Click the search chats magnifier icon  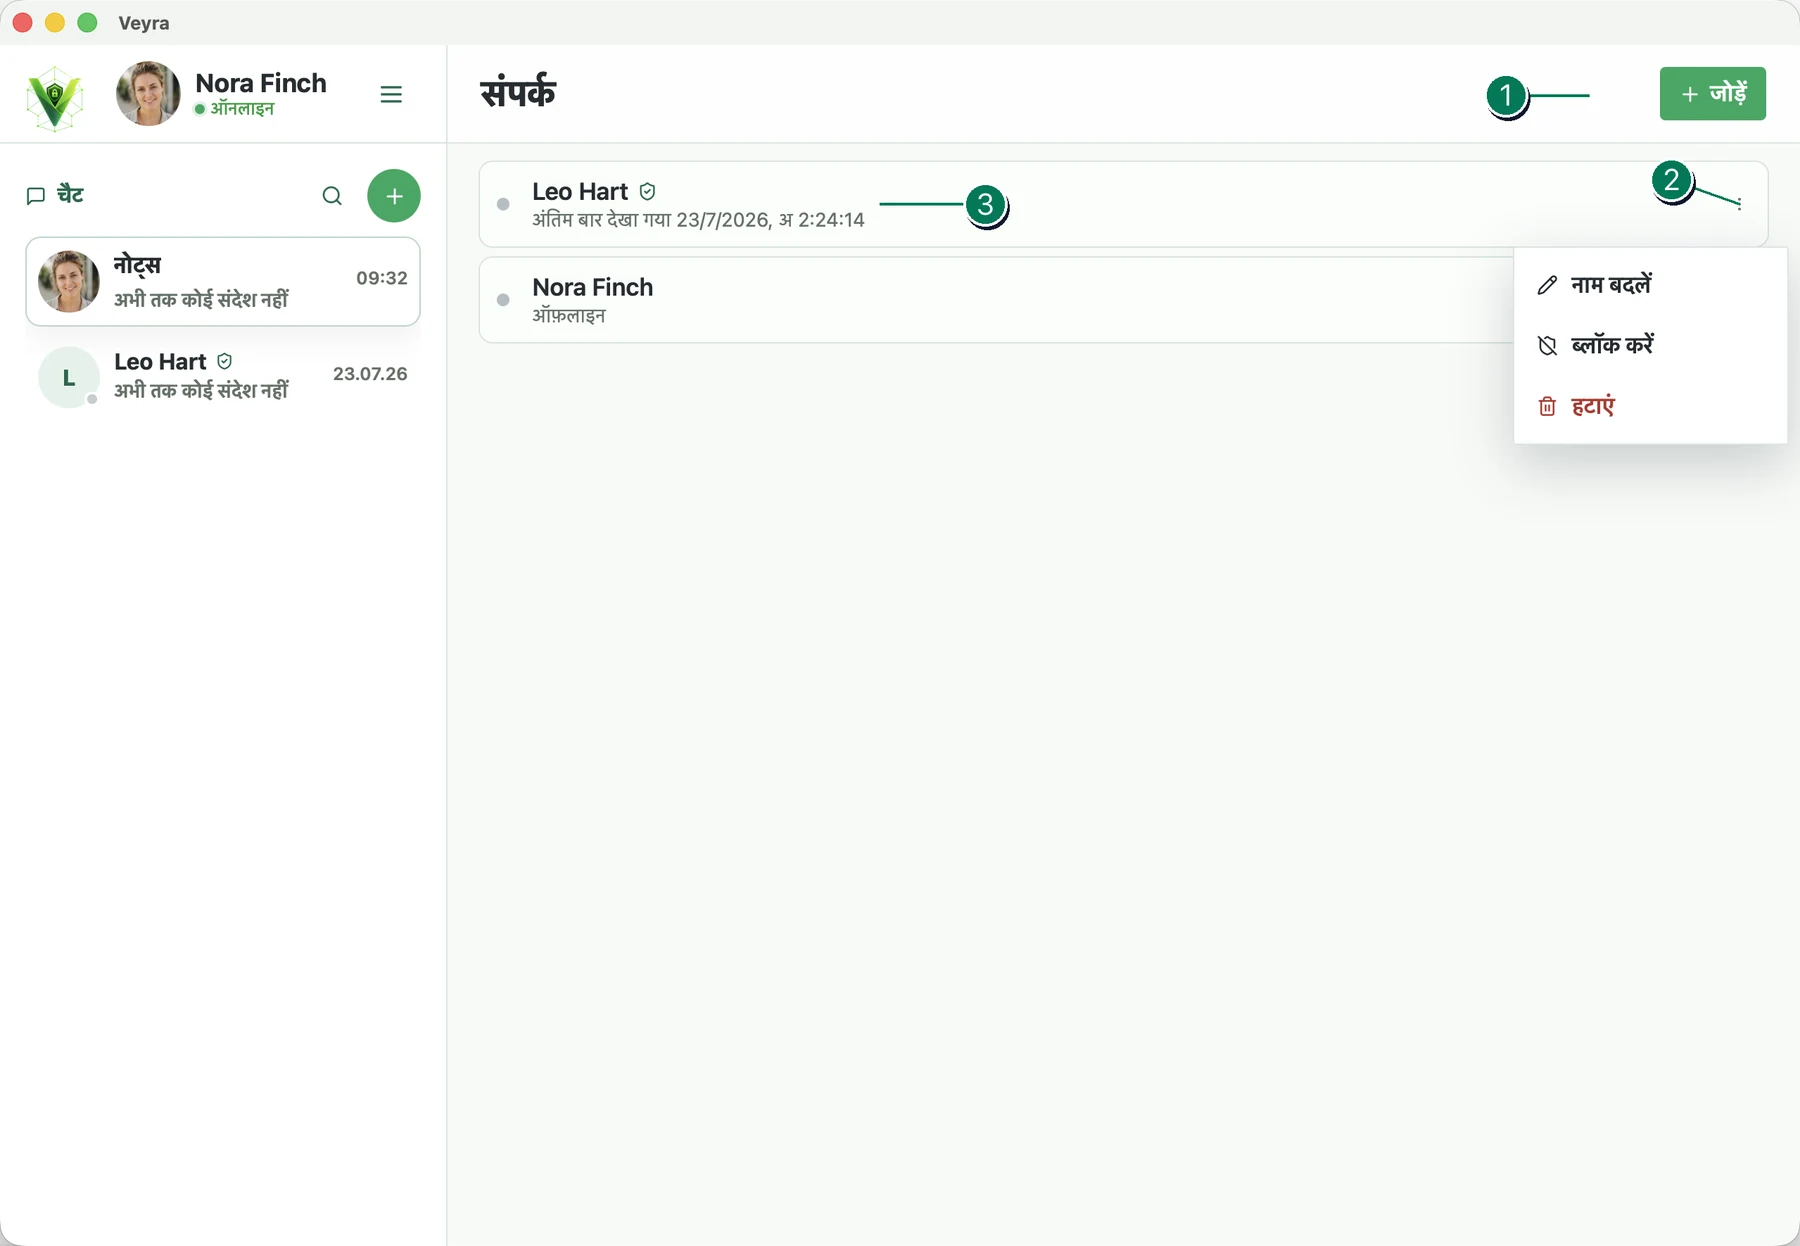[332, 196]
